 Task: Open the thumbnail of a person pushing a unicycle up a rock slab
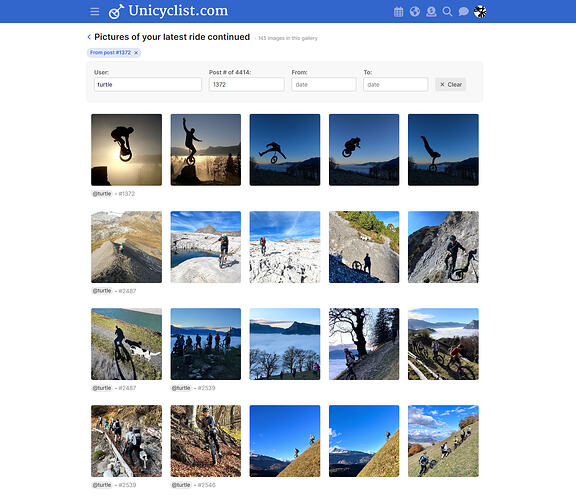point(364,247)
